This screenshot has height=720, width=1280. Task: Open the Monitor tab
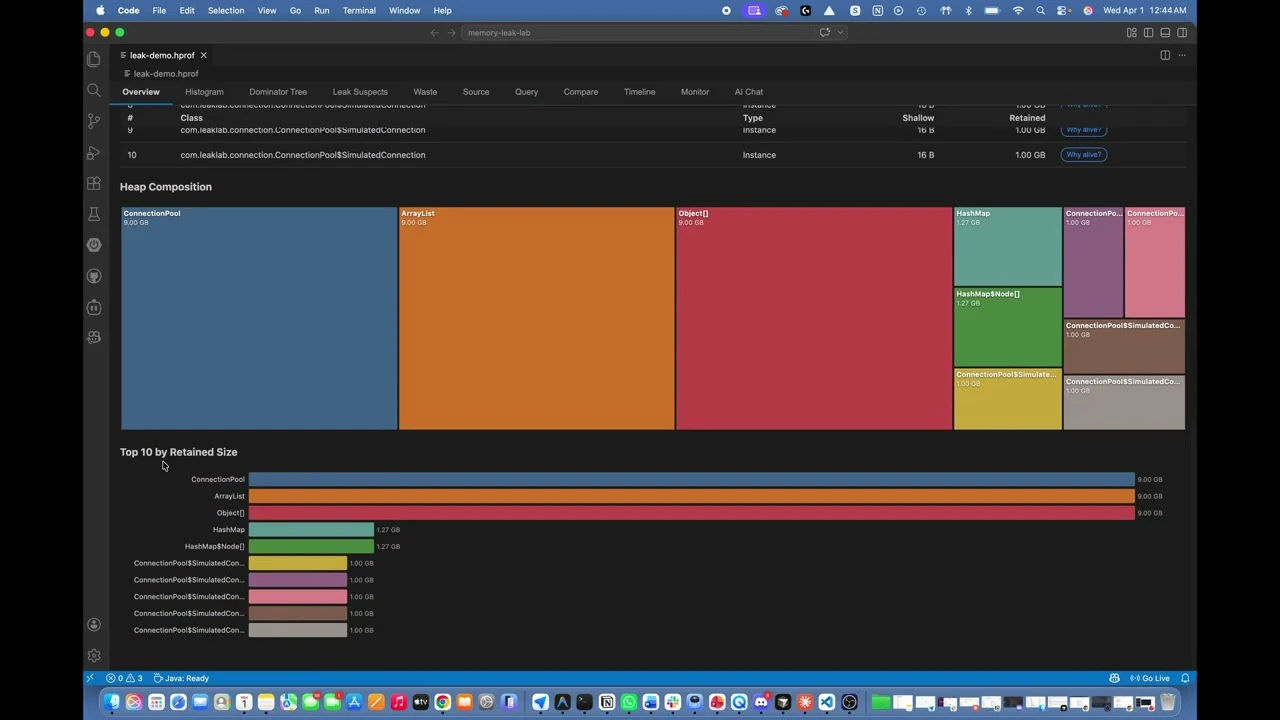click(x=695, y=92)
